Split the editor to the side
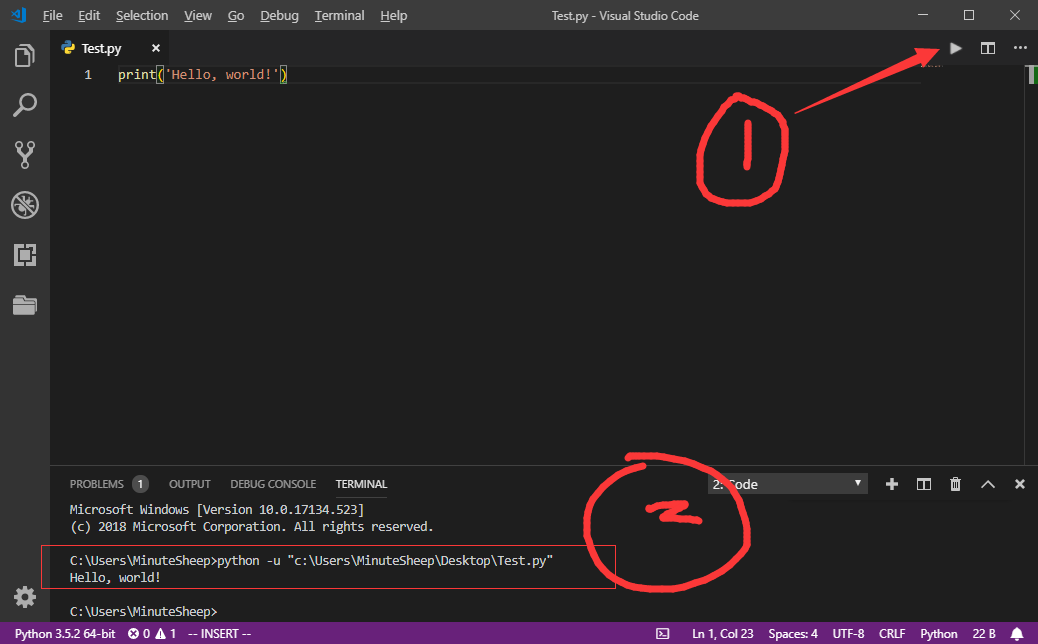This screenshot has width=1038, height=644. coord(988,47)
